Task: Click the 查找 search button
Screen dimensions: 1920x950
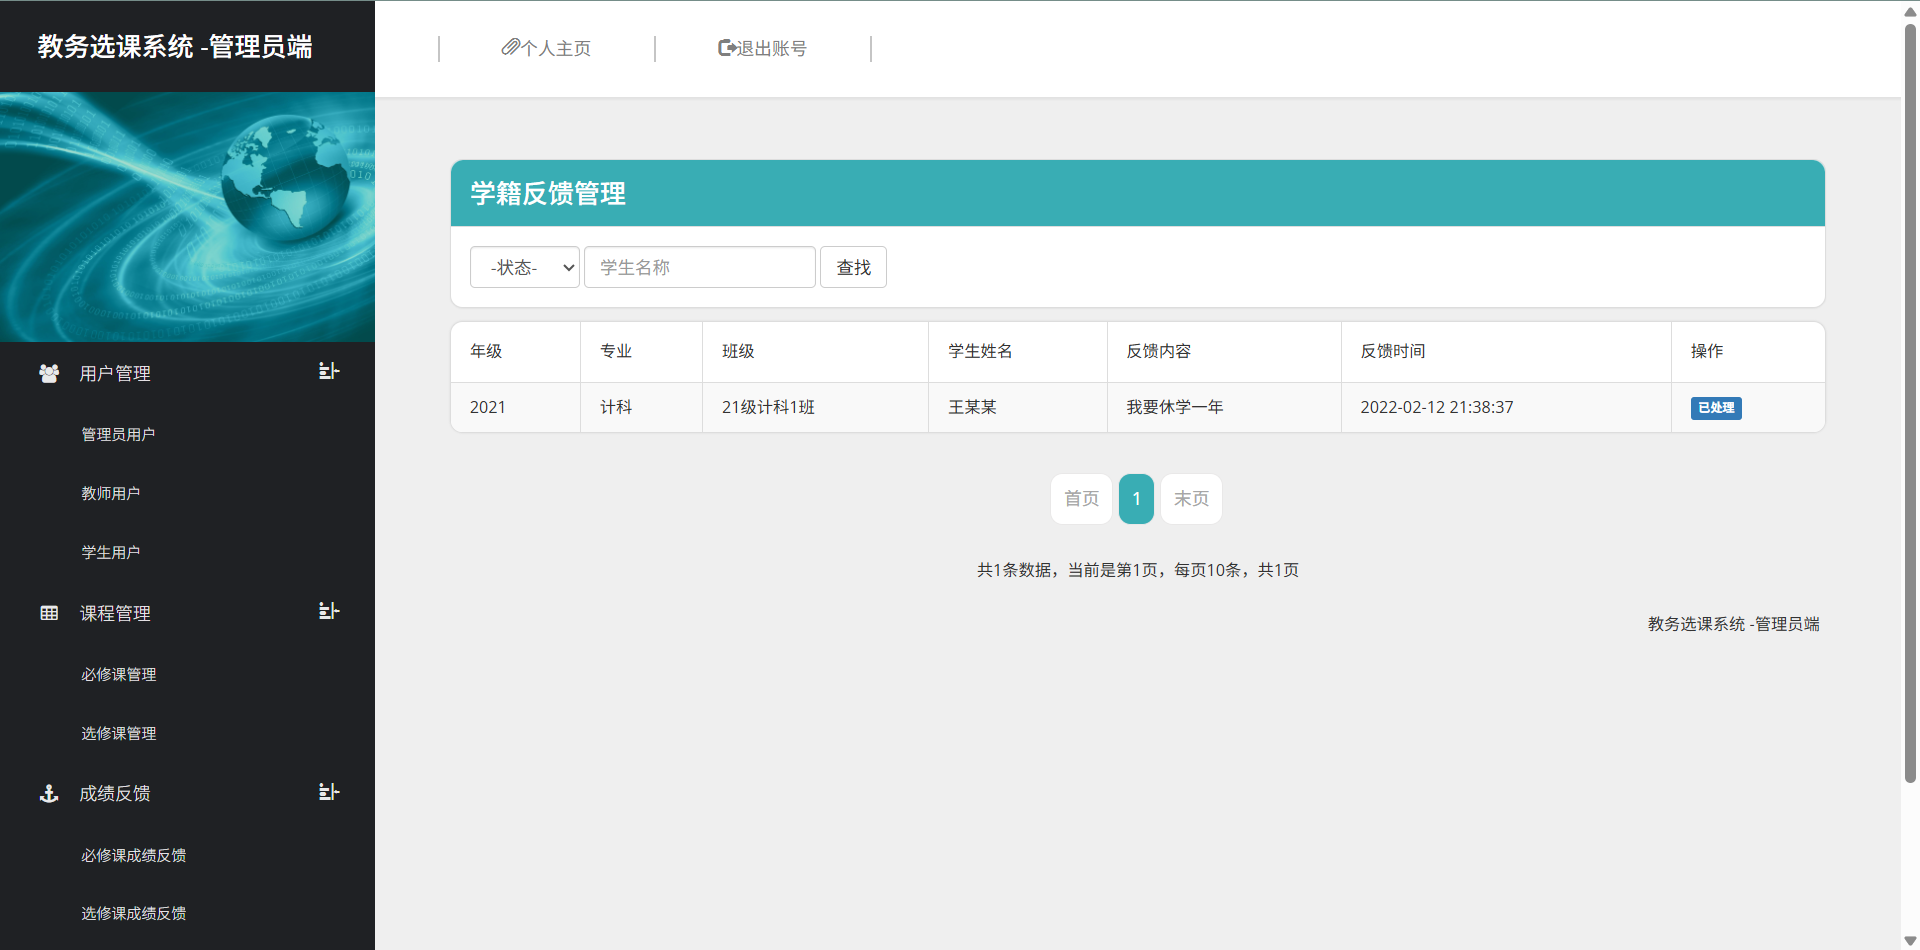Action: pos(853,267)
